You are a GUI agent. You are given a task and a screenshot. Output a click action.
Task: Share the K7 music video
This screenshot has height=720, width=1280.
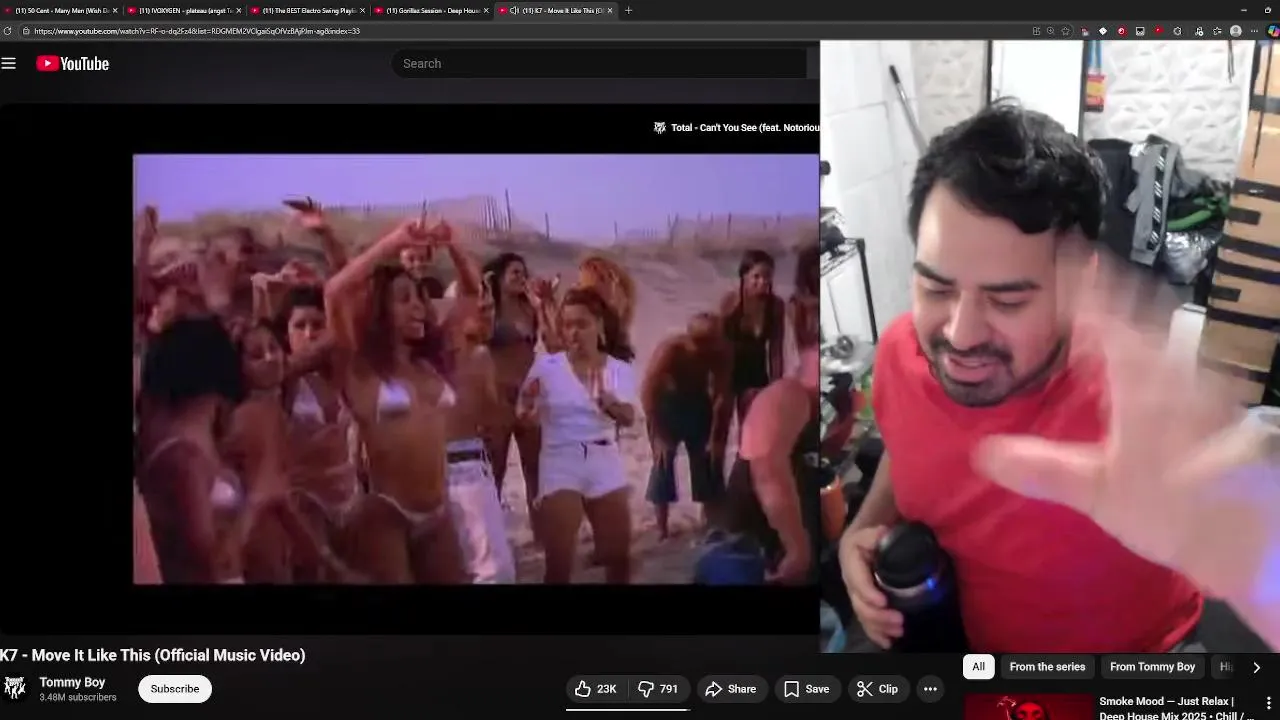[x=730, y=689]
